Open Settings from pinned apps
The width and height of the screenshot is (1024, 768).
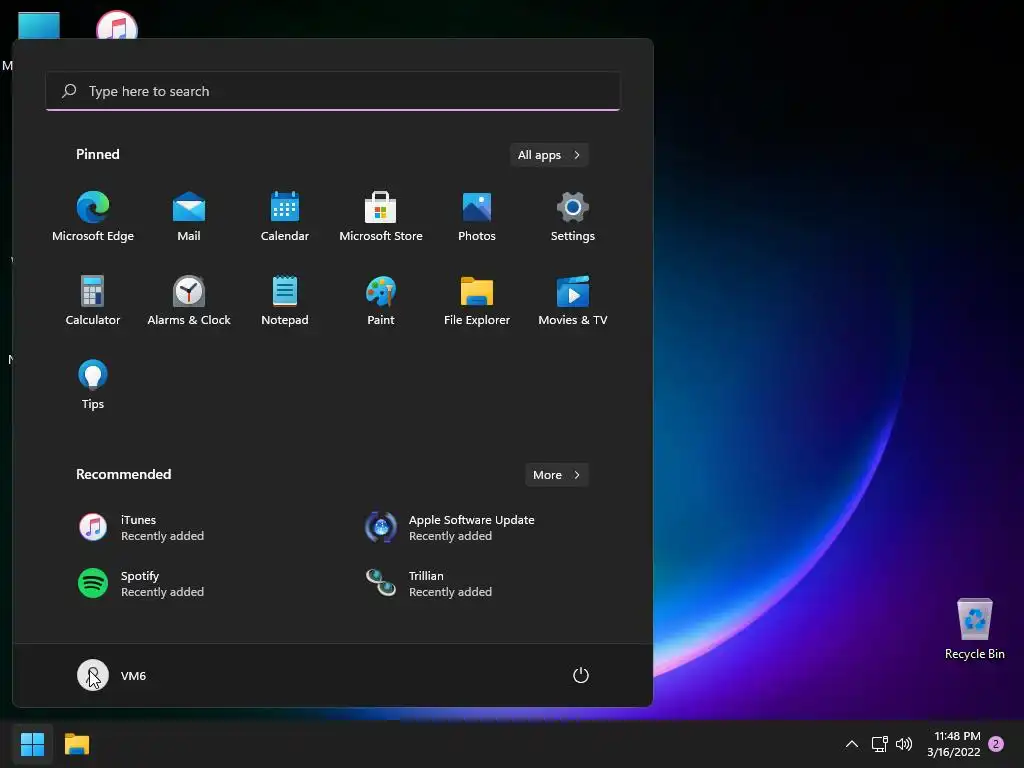[x=573, y=217]
